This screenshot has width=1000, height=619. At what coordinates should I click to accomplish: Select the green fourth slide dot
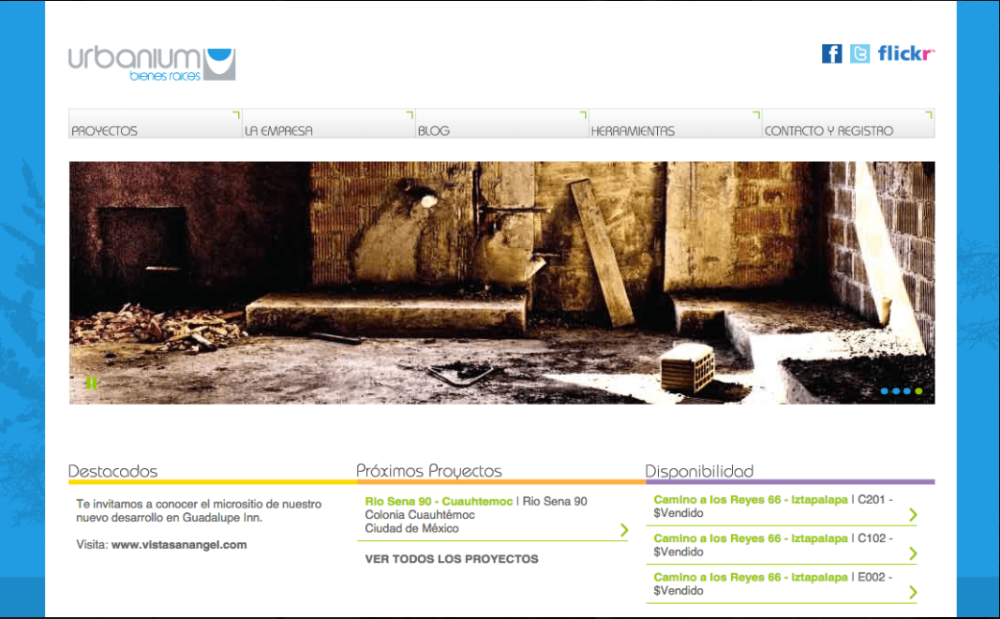click(919, 391)
